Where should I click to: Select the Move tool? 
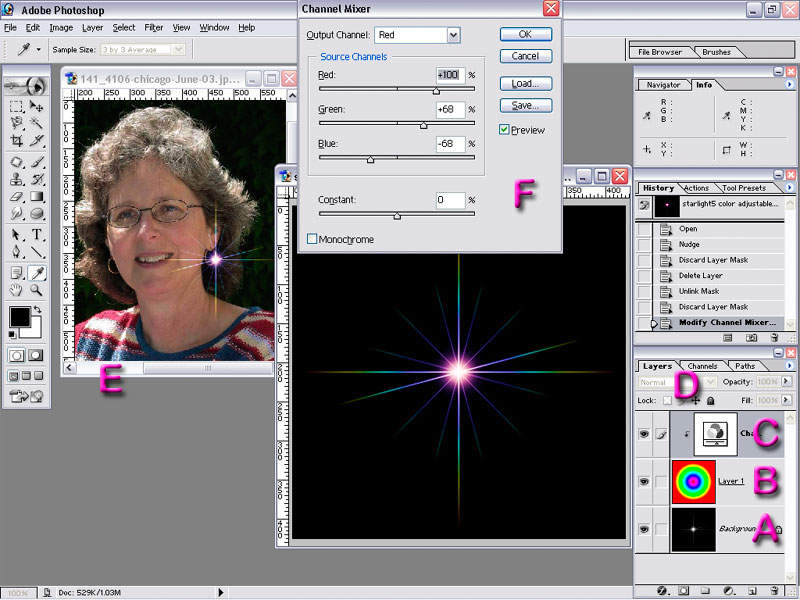pyautogui.click(x=36, y=106)
